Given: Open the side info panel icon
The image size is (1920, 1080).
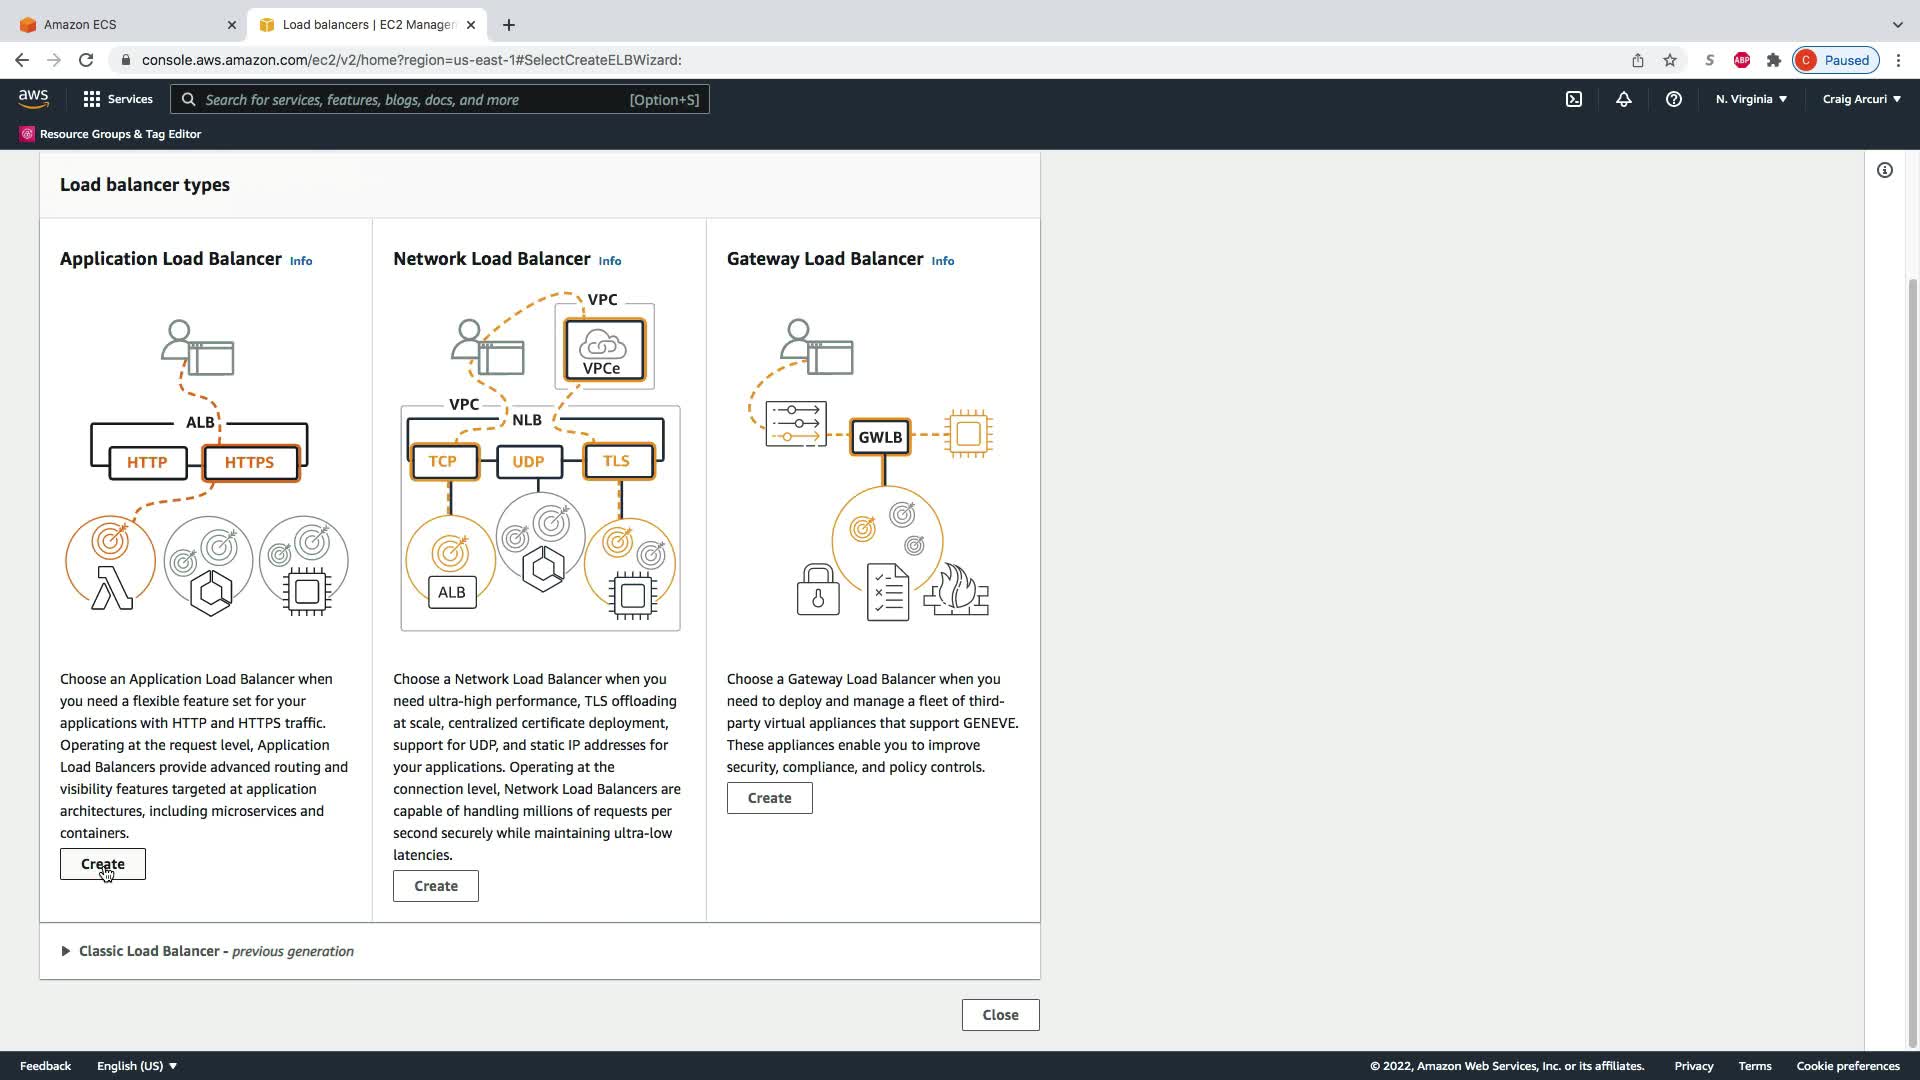Looking at the screenshot, I should pos(1885,170).
